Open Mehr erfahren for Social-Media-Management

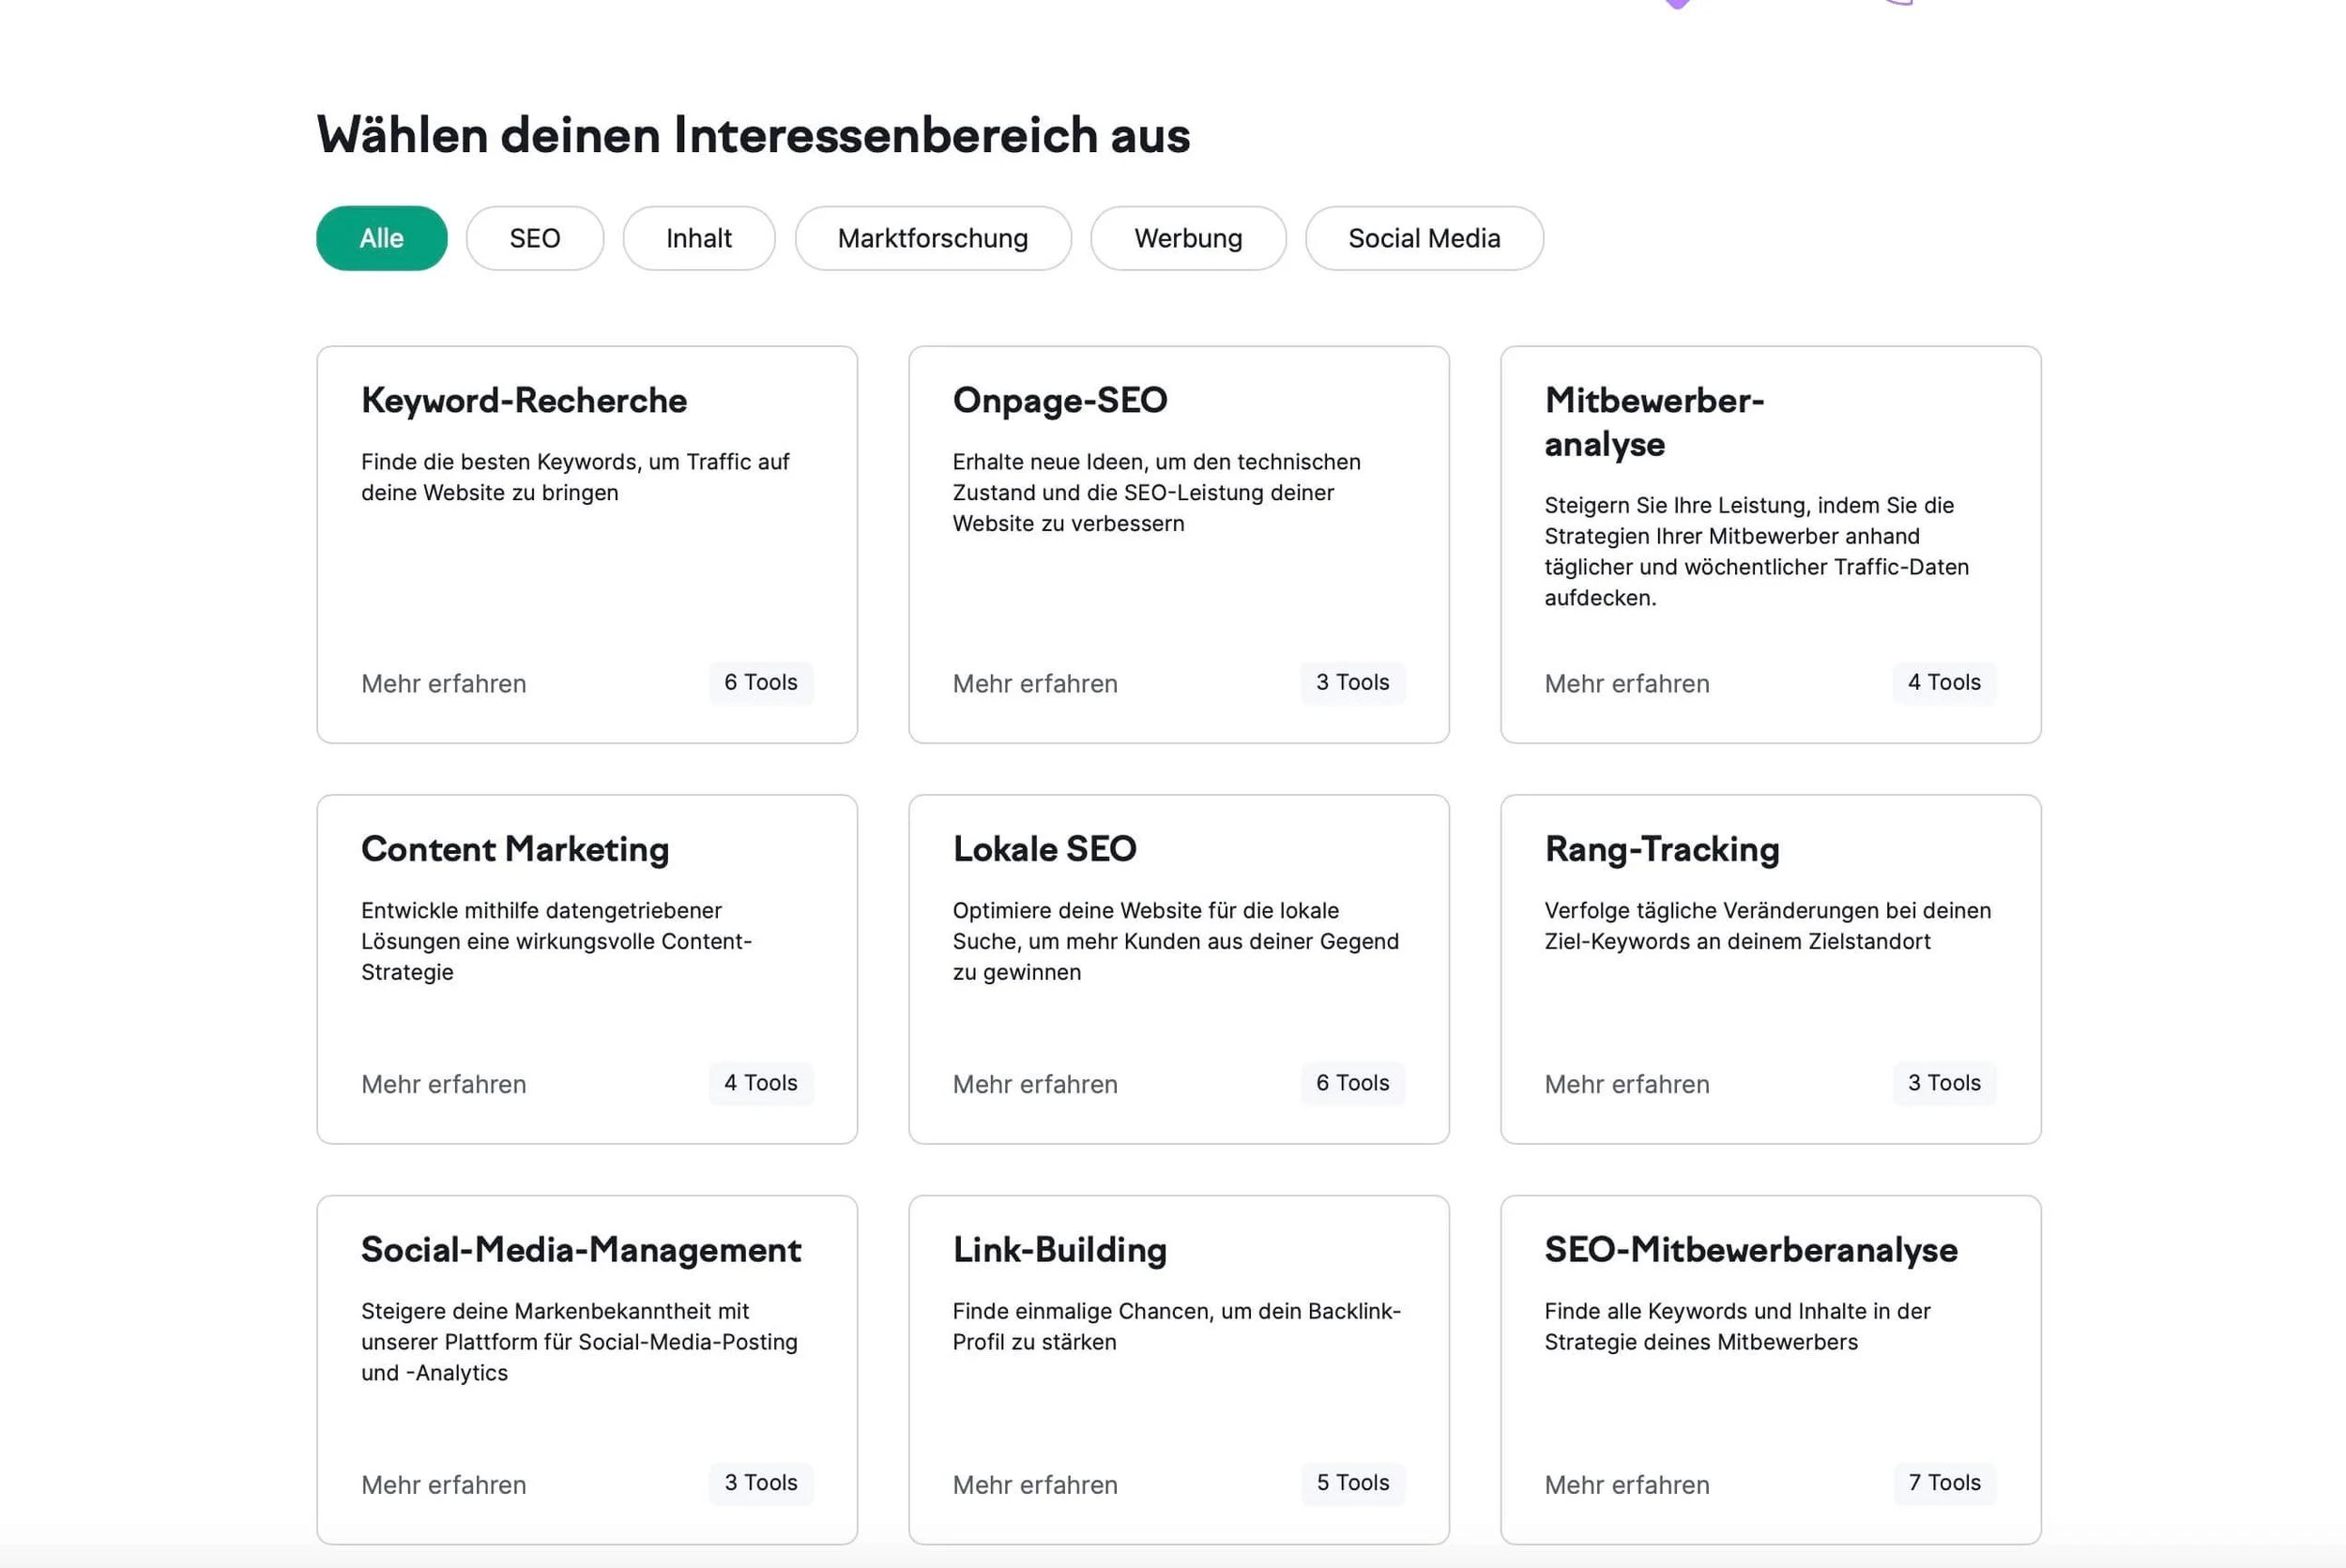[x=443, y=1485]
